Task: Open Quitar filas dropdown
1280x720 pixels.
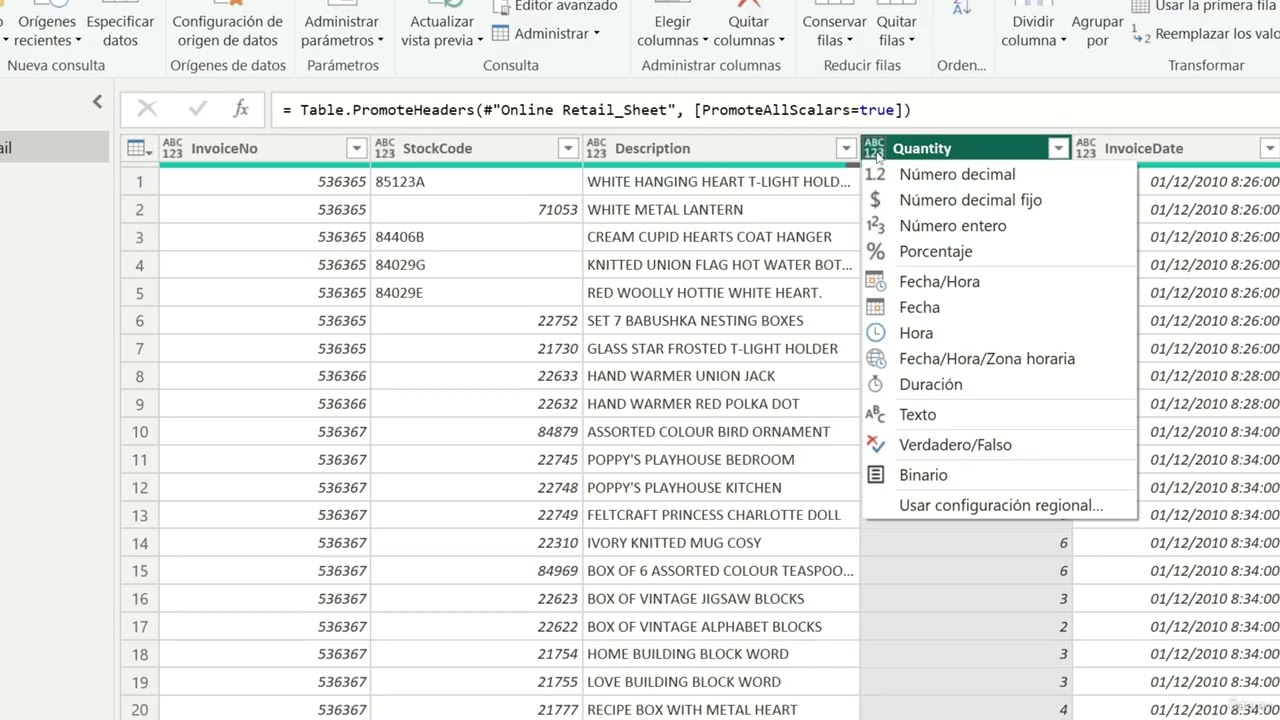Action: (897, 30)
